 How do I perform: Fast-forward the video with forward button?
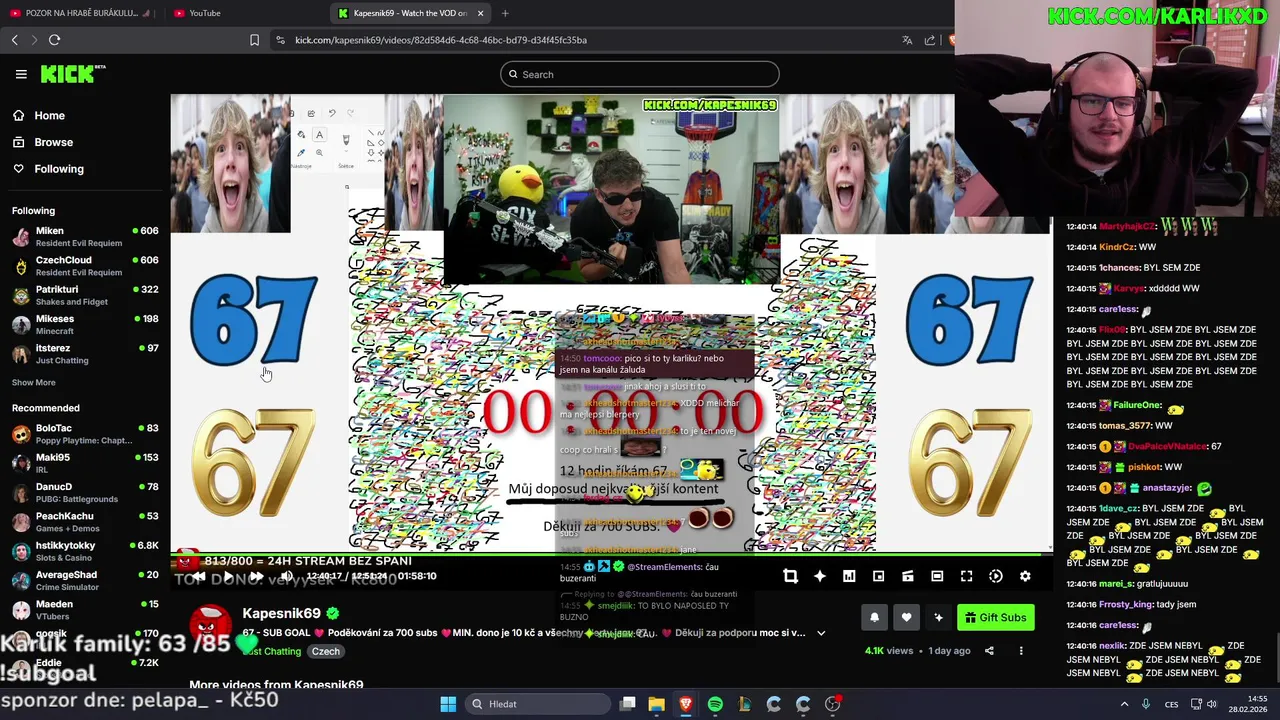point(257,576)
